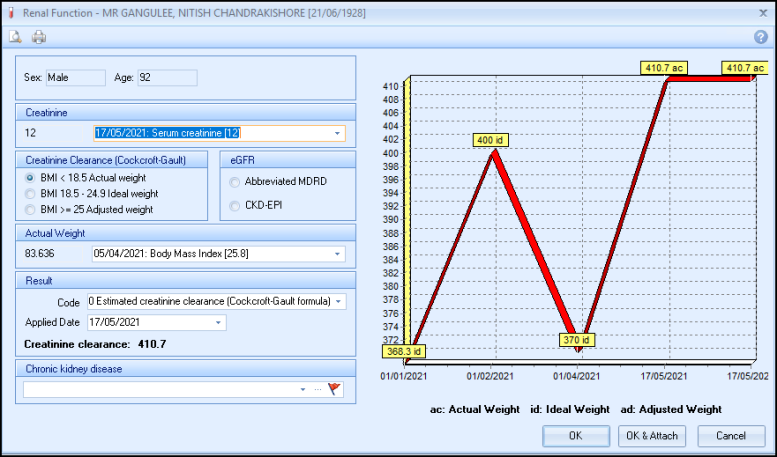Click the print preview magnifier icon
The height and width of the screenshot is (457, 777).
click(x=16, y=37)
